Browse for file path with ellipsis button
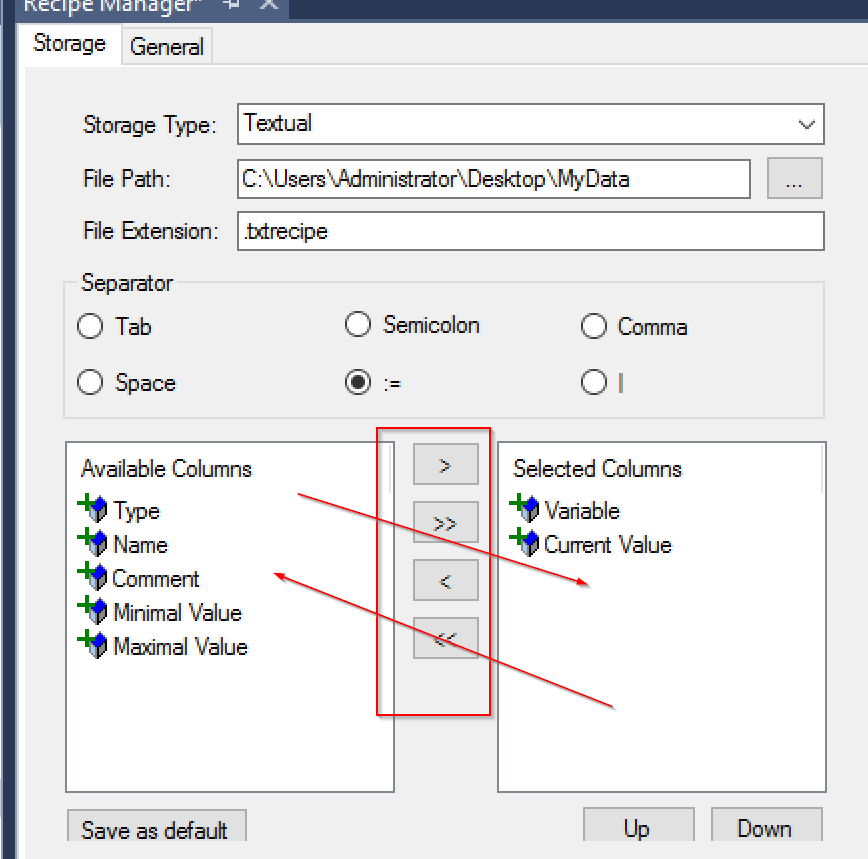 [794, 178]
